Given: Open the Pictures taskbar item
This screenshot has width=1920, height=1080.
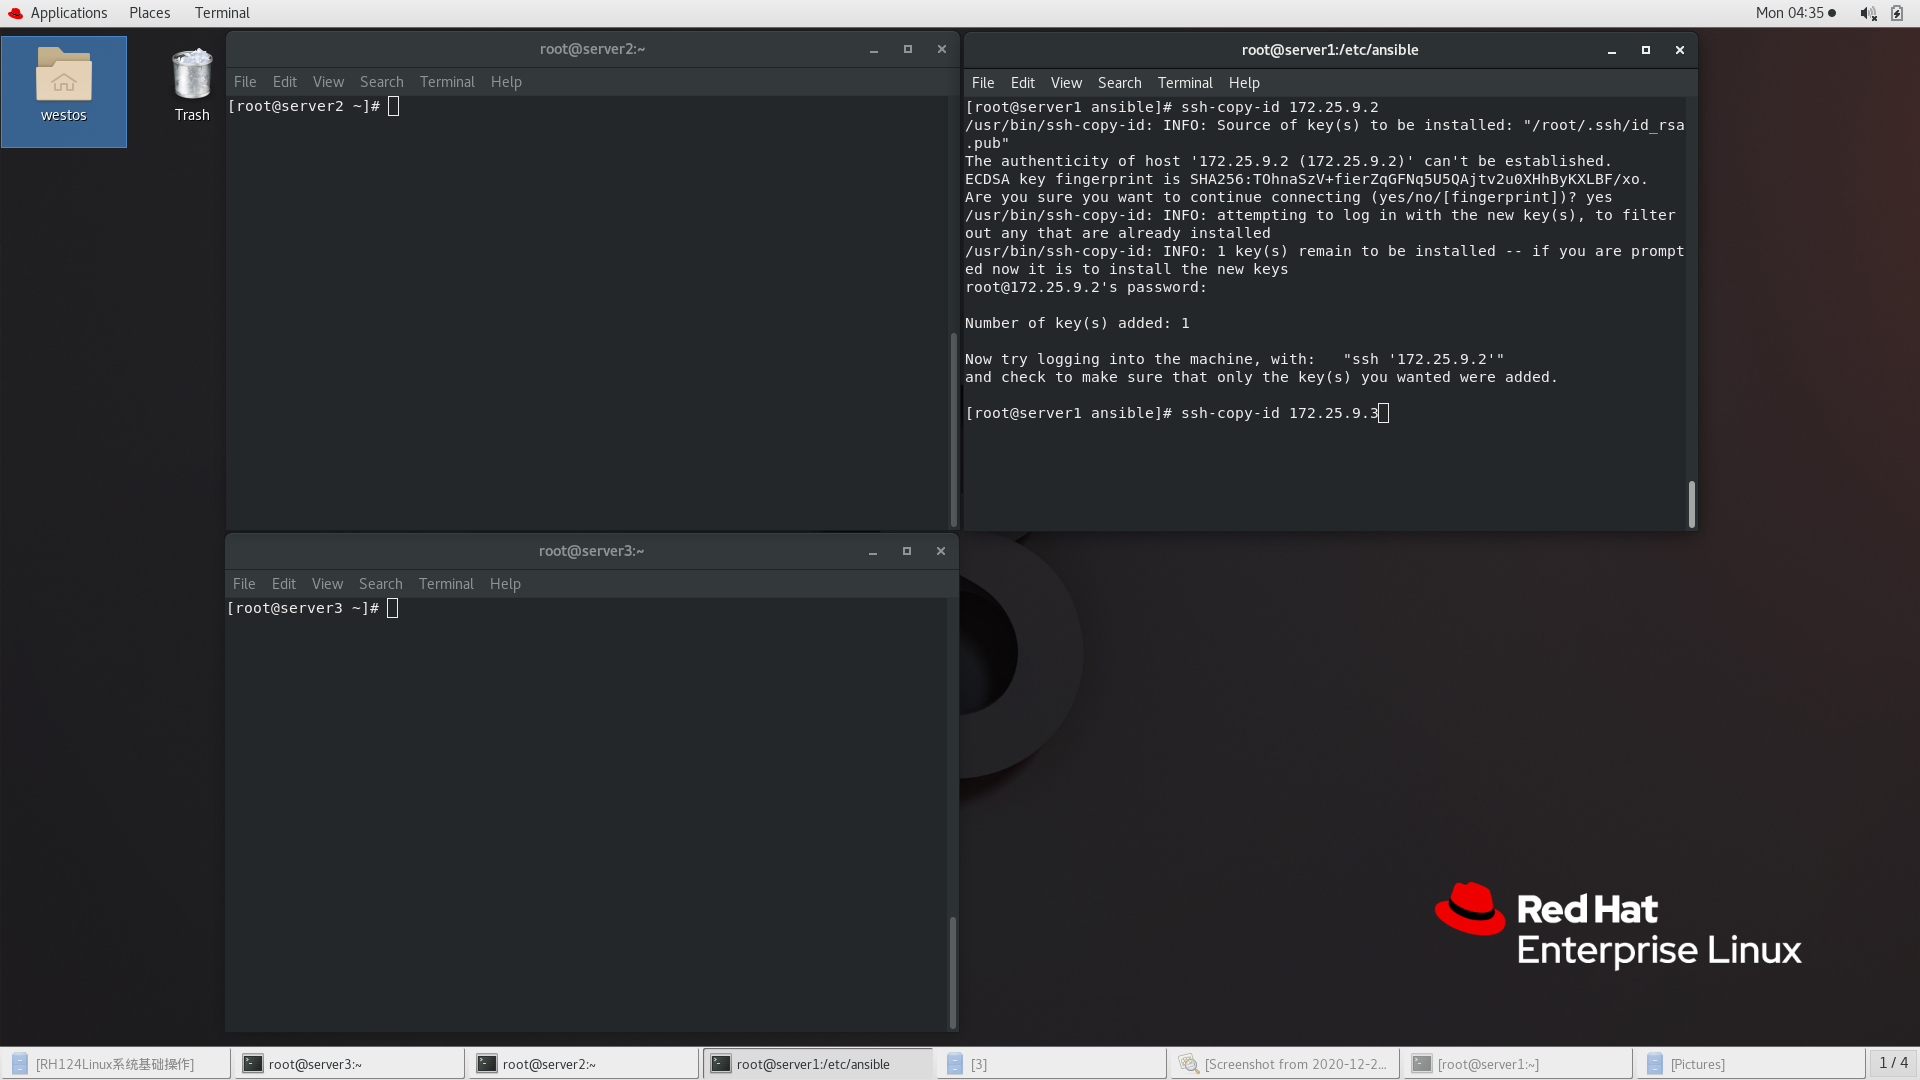Looking at the screenshot, I should [1750, 1064].
